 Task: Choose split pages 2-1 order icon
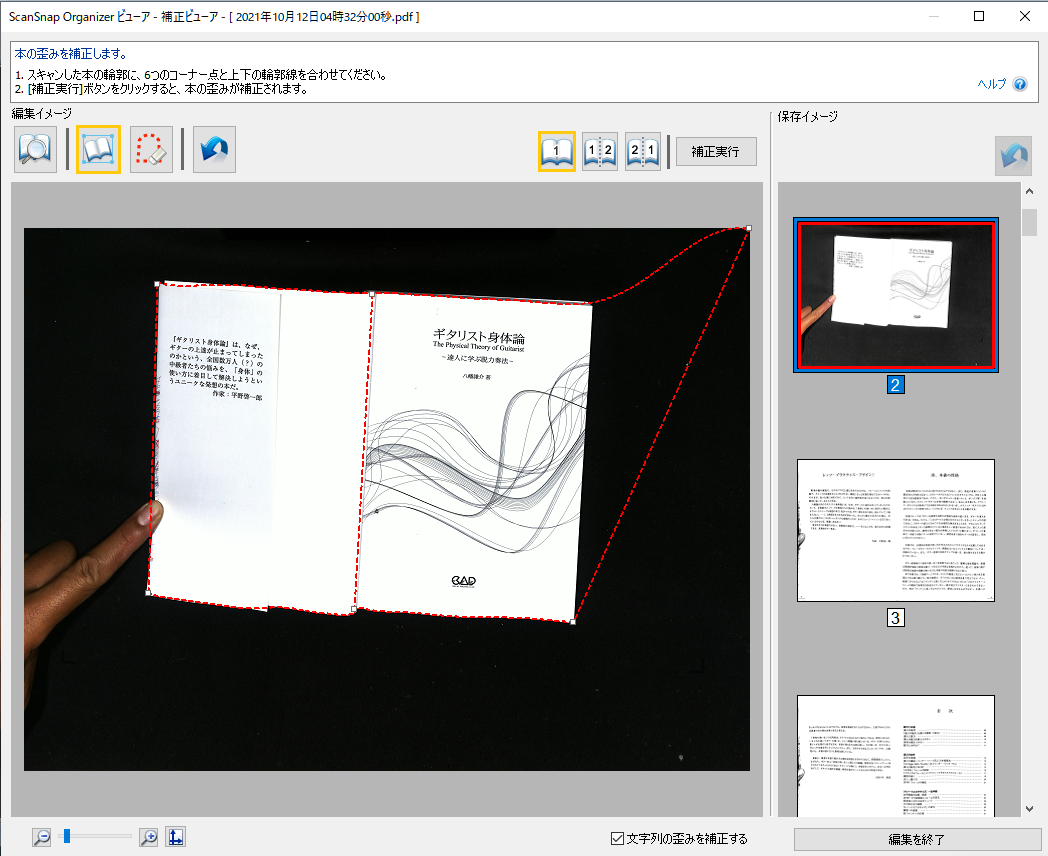643,152
